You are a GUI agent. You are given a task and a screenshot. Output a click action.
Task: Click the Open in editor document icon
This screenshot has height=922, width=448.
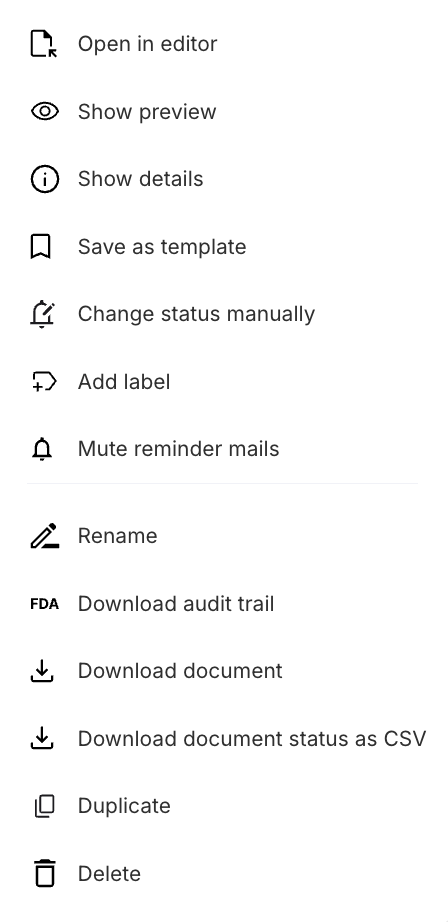point(44,44)
